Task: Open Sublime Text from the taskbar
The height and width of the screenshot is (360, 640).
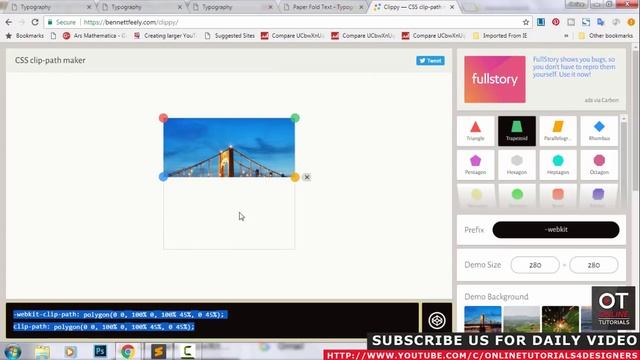Action: click(158, 351)
